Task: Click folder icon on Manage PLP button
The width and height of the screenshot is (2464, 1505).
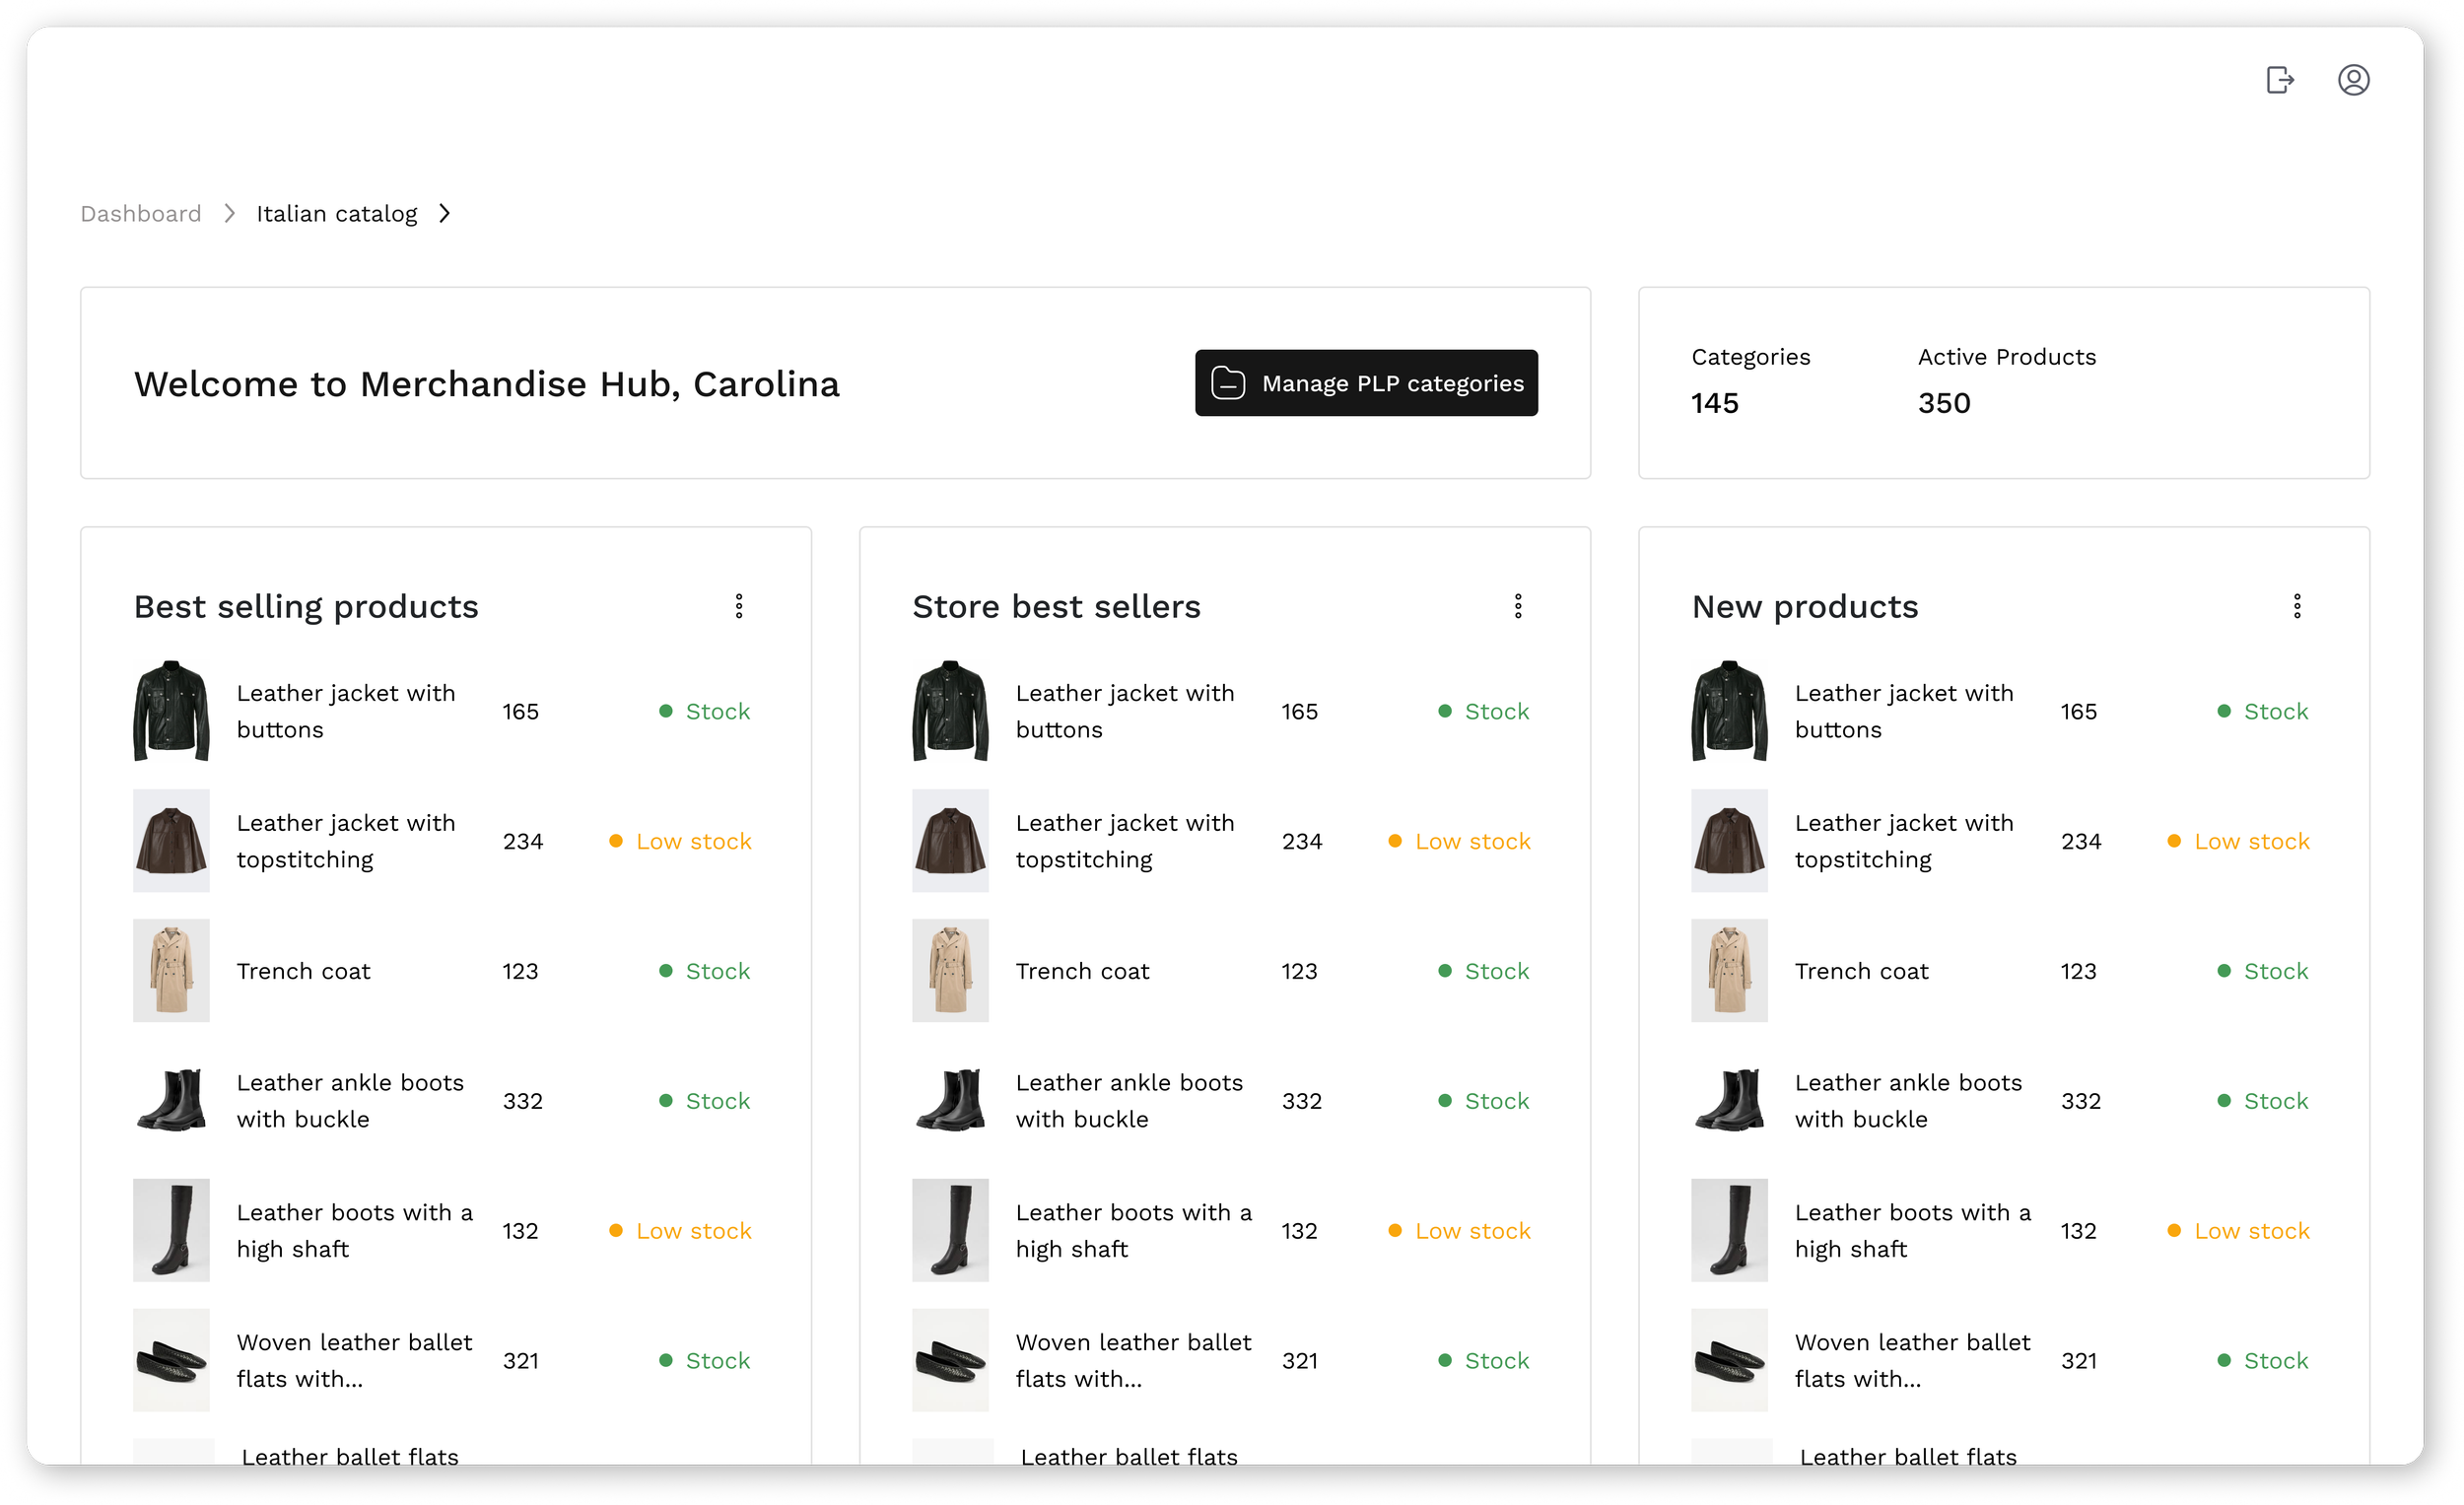Action: click(1228, 383)
